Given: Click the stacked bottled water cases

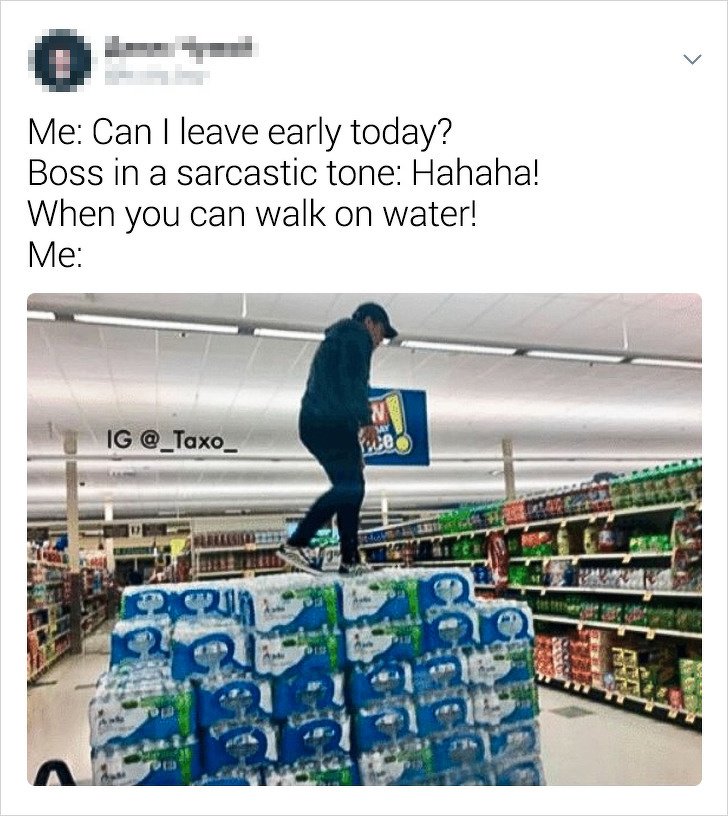Looking at the screenshot, I should (x=315, y=677).
